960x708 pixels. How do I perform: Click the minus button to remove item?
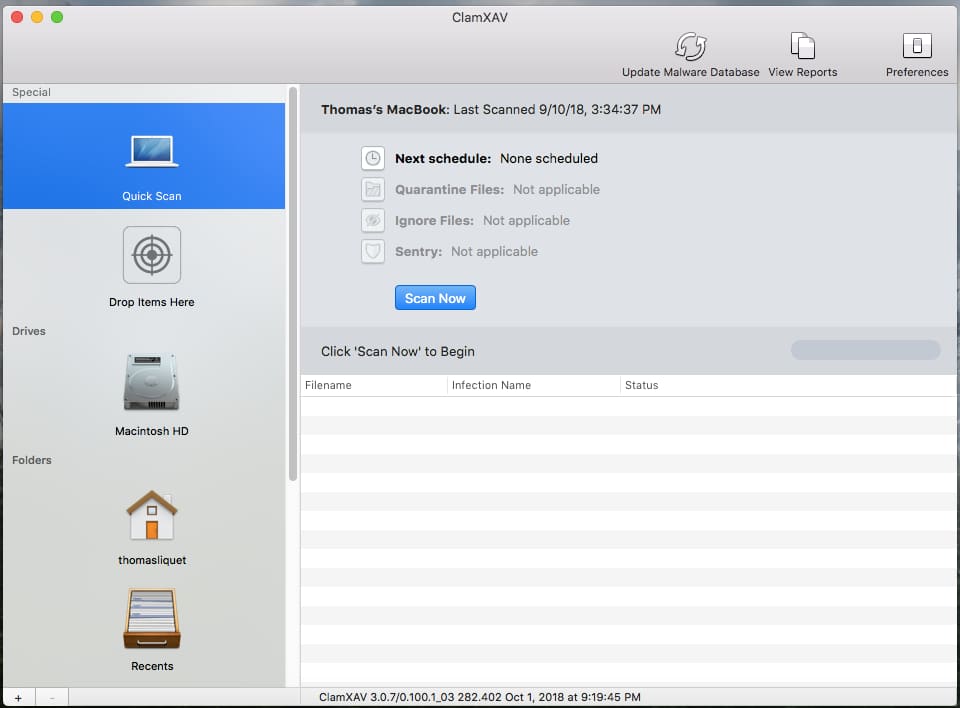52,698
